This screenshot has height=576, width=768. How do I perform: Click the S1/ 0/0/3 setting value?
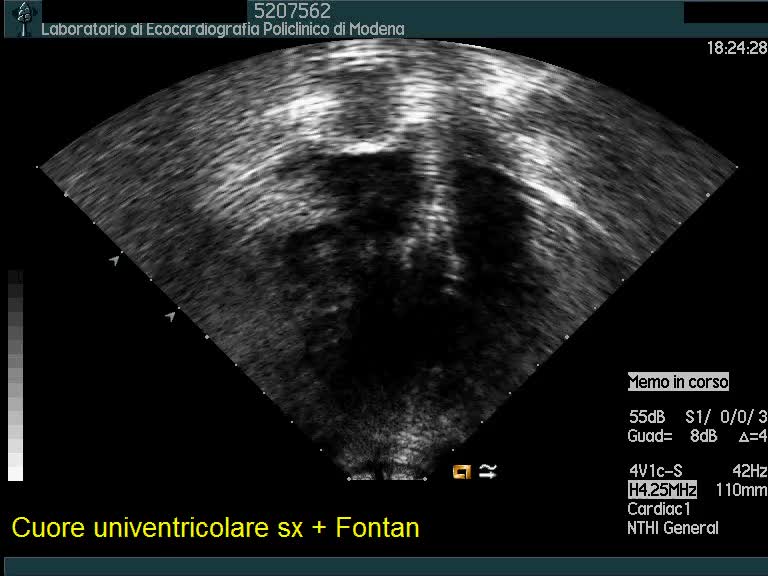(726, 417)
